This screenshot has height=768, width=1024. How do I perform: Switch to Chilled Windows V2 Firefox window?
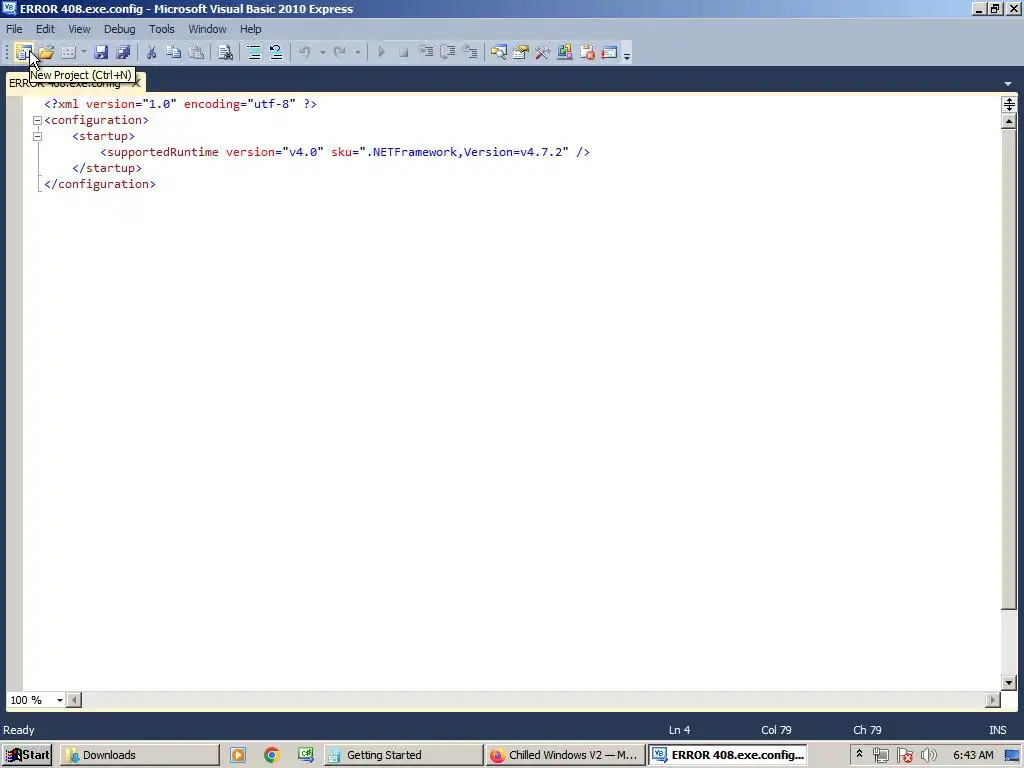click(566, 755)
